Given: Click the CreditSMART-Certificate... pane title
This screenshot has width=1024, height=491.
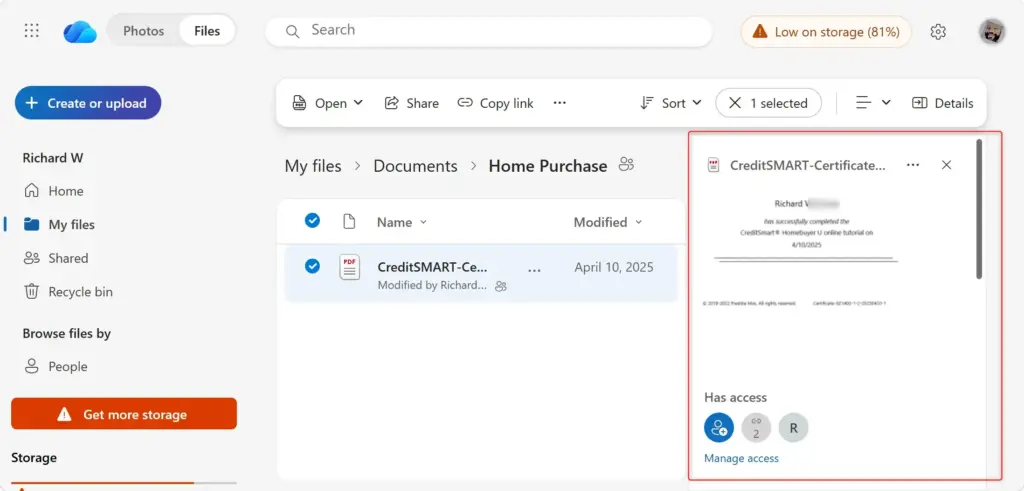Looking at the screenshot, I should pyautogui.click(x=808, y=165).
